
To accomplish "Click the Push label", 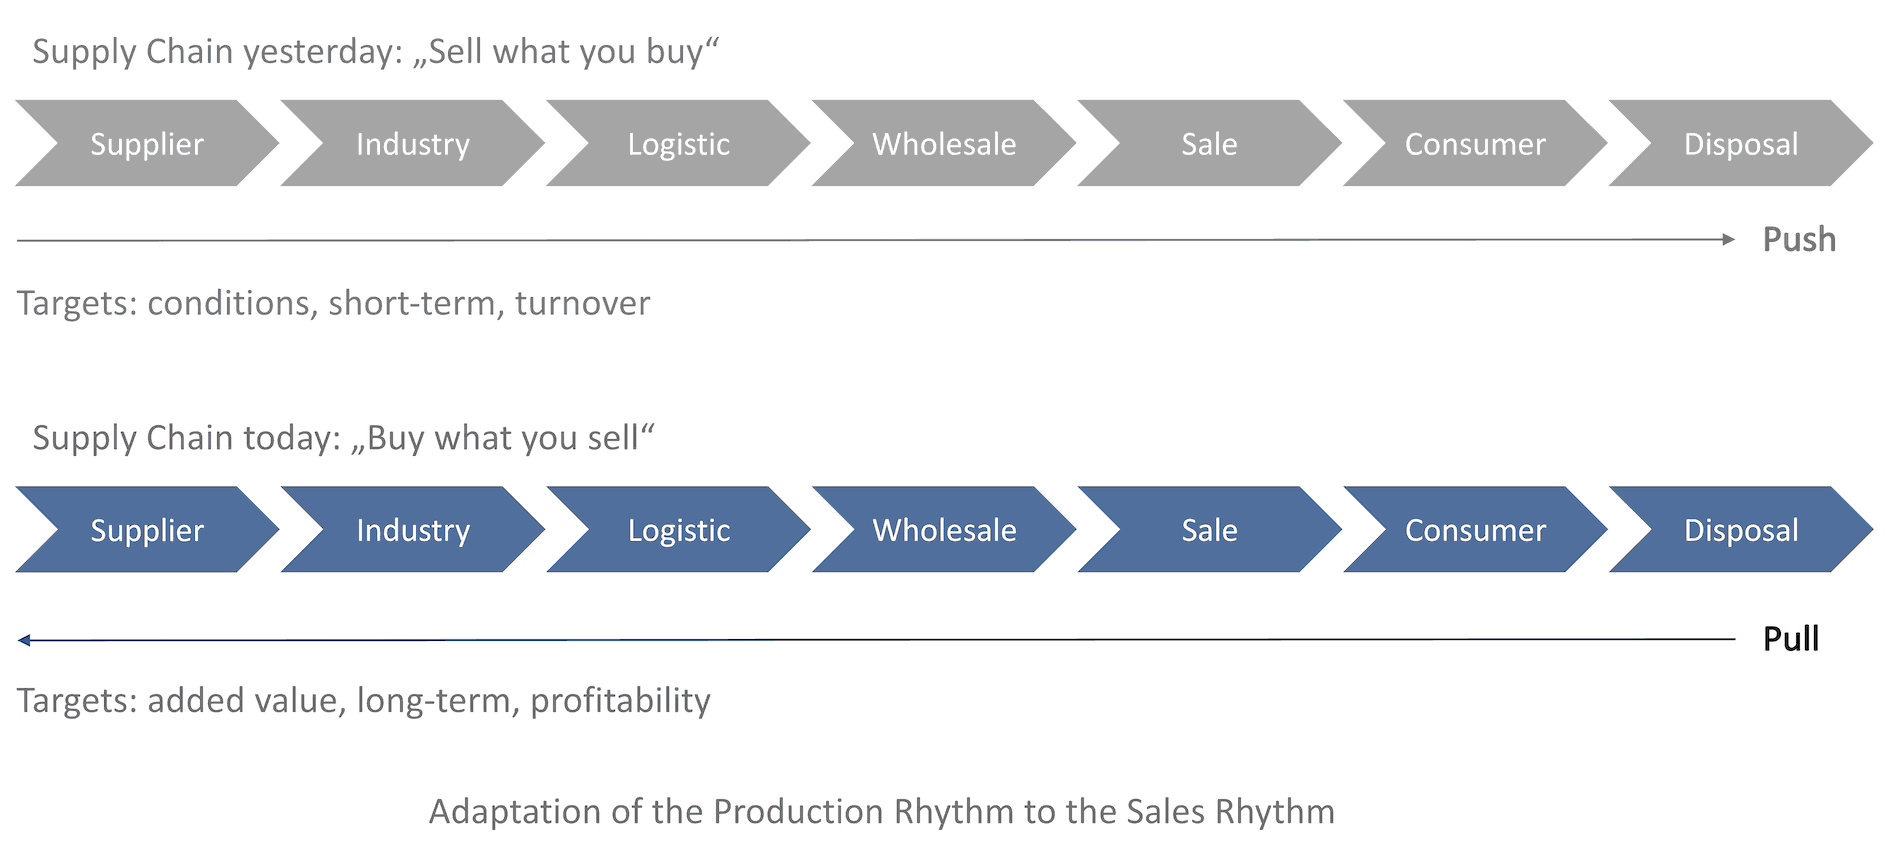I will pyautogui.click(x=1799, y=240).
